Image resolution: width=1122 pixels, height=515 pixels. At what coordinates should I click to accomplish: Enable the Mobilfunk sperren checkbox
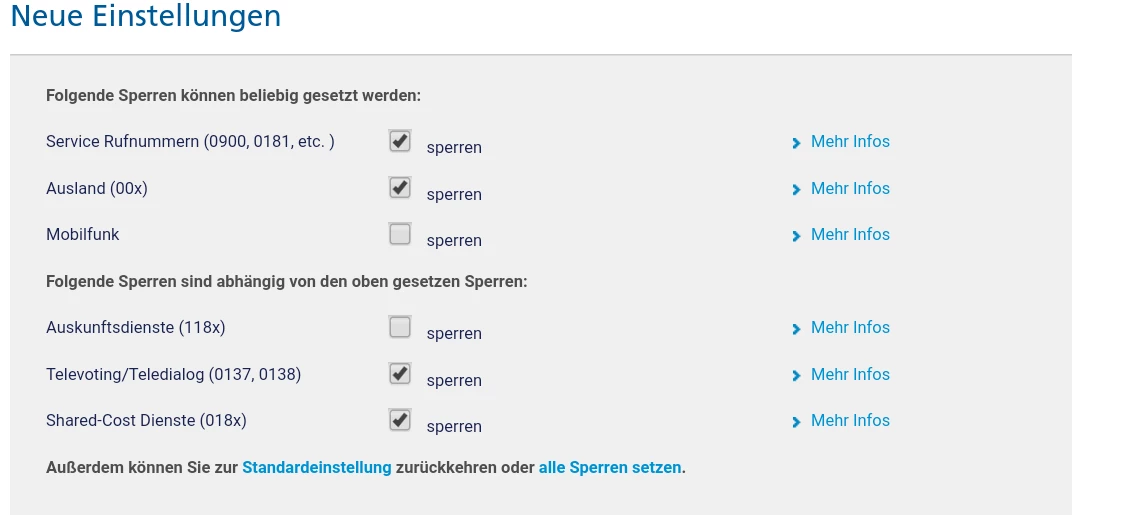pos(400,234)
